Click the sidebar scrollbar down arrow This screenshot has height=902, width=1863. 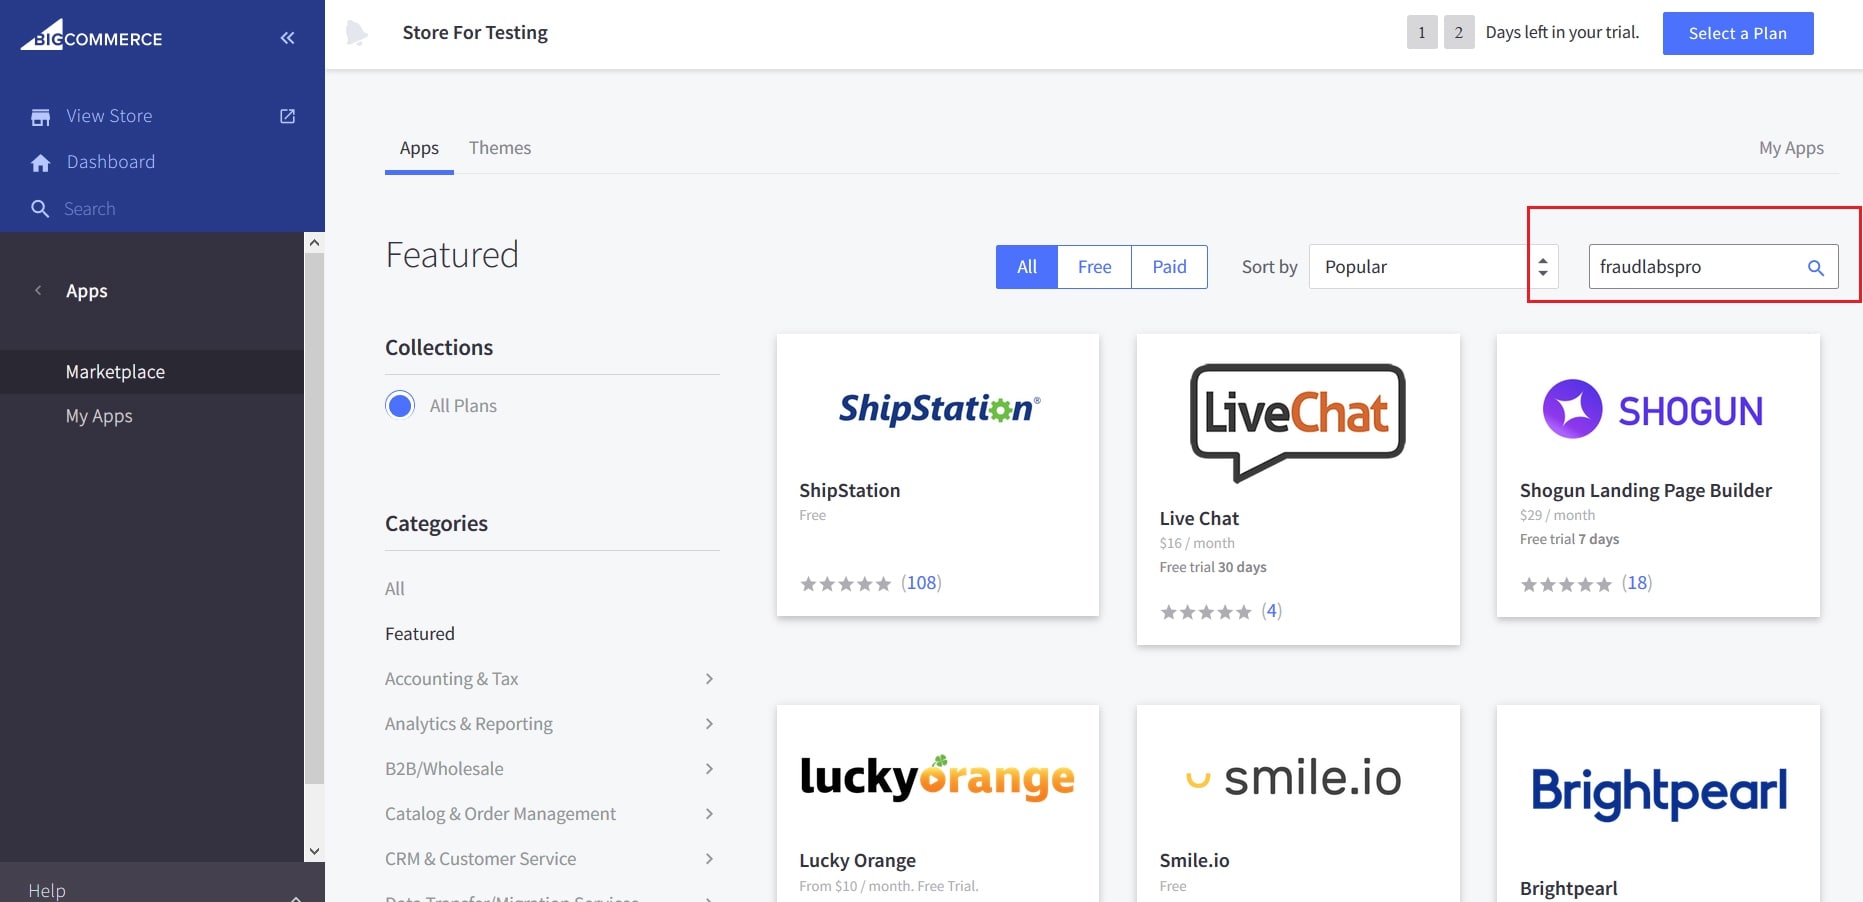(314, 852)
